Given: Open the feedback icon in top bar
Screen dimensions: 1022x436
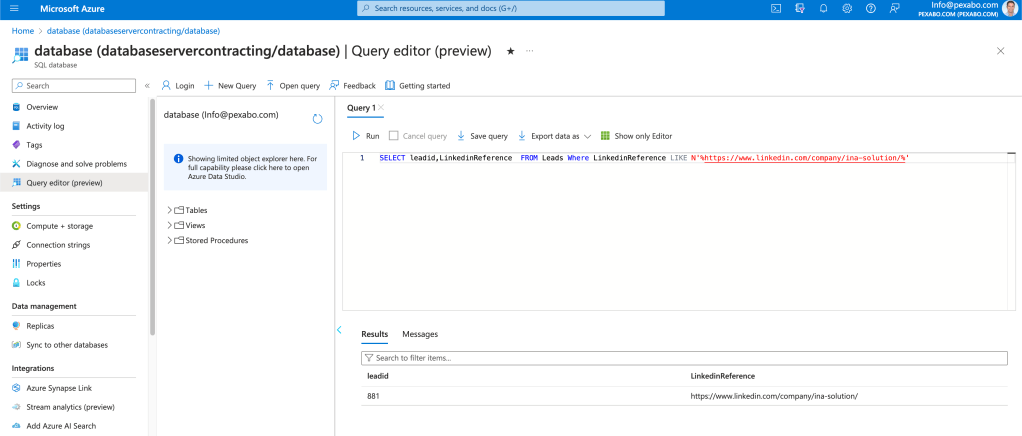Looking at the screenshot, I should pyautogui.click(x=894, y=8).
